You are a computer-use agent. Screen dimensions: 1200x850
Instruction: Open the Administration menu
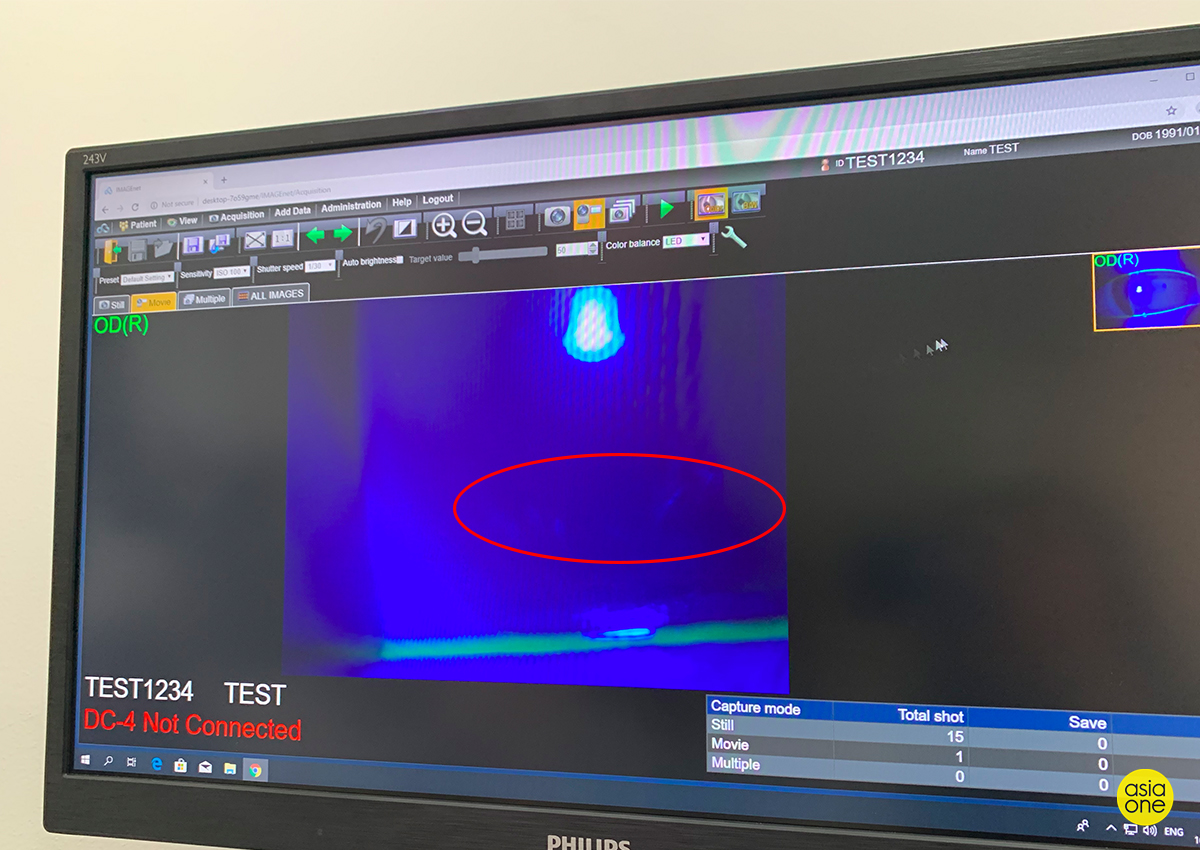(x=351, y=207)
